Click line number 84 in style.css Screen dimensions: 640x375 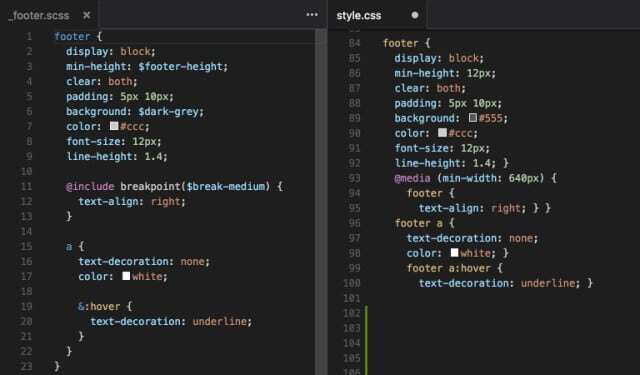coord(354,43)
